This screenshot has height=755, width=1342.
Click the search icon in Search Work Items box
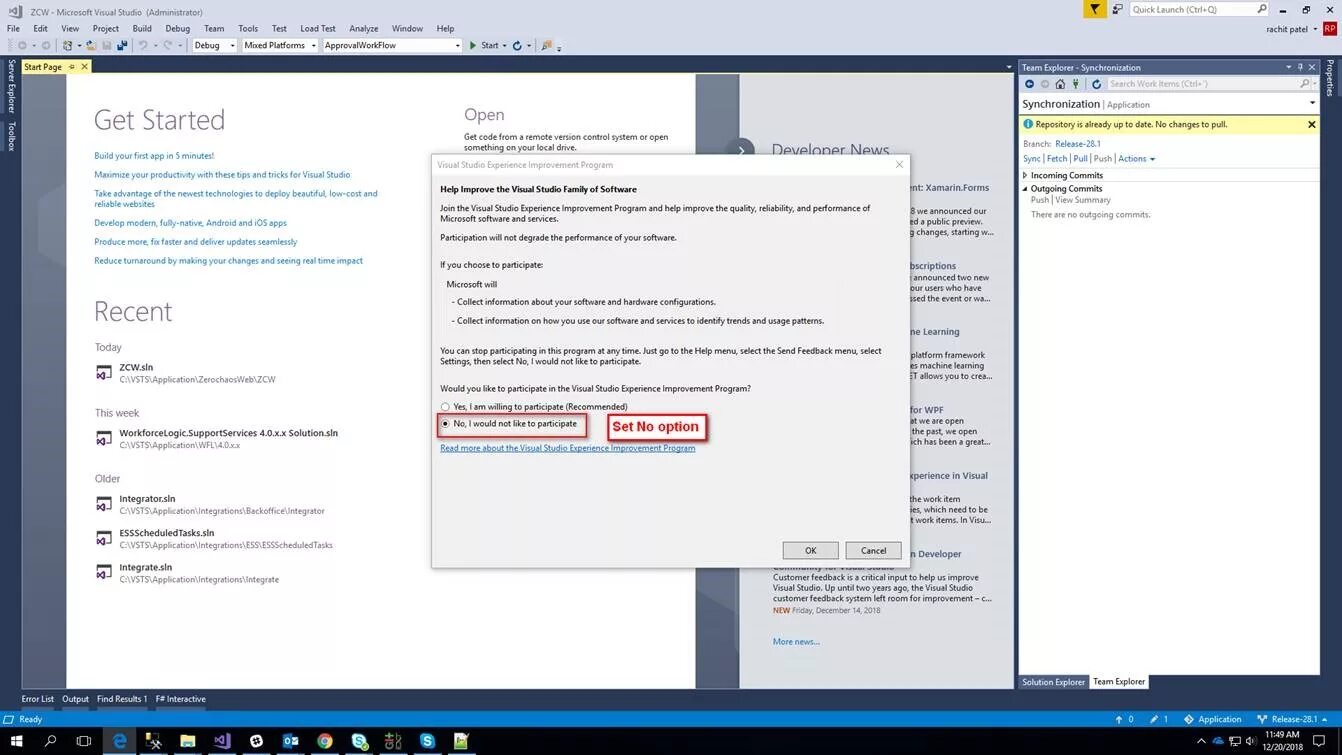pyautogui.click(x=1304, y=84)
